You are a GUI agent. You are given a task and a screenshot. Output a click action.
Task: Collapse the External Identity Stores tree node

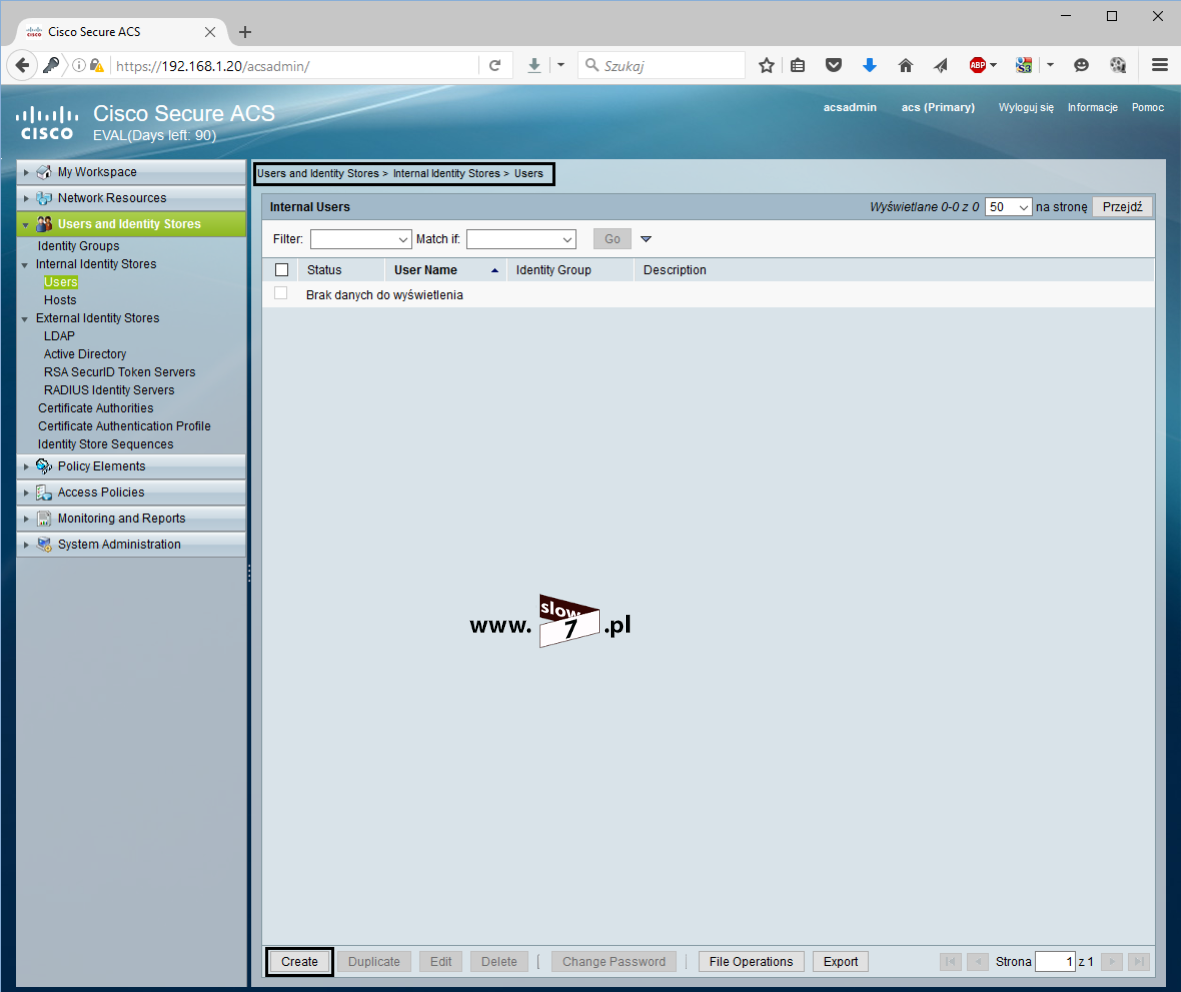[x=25, y=319]
